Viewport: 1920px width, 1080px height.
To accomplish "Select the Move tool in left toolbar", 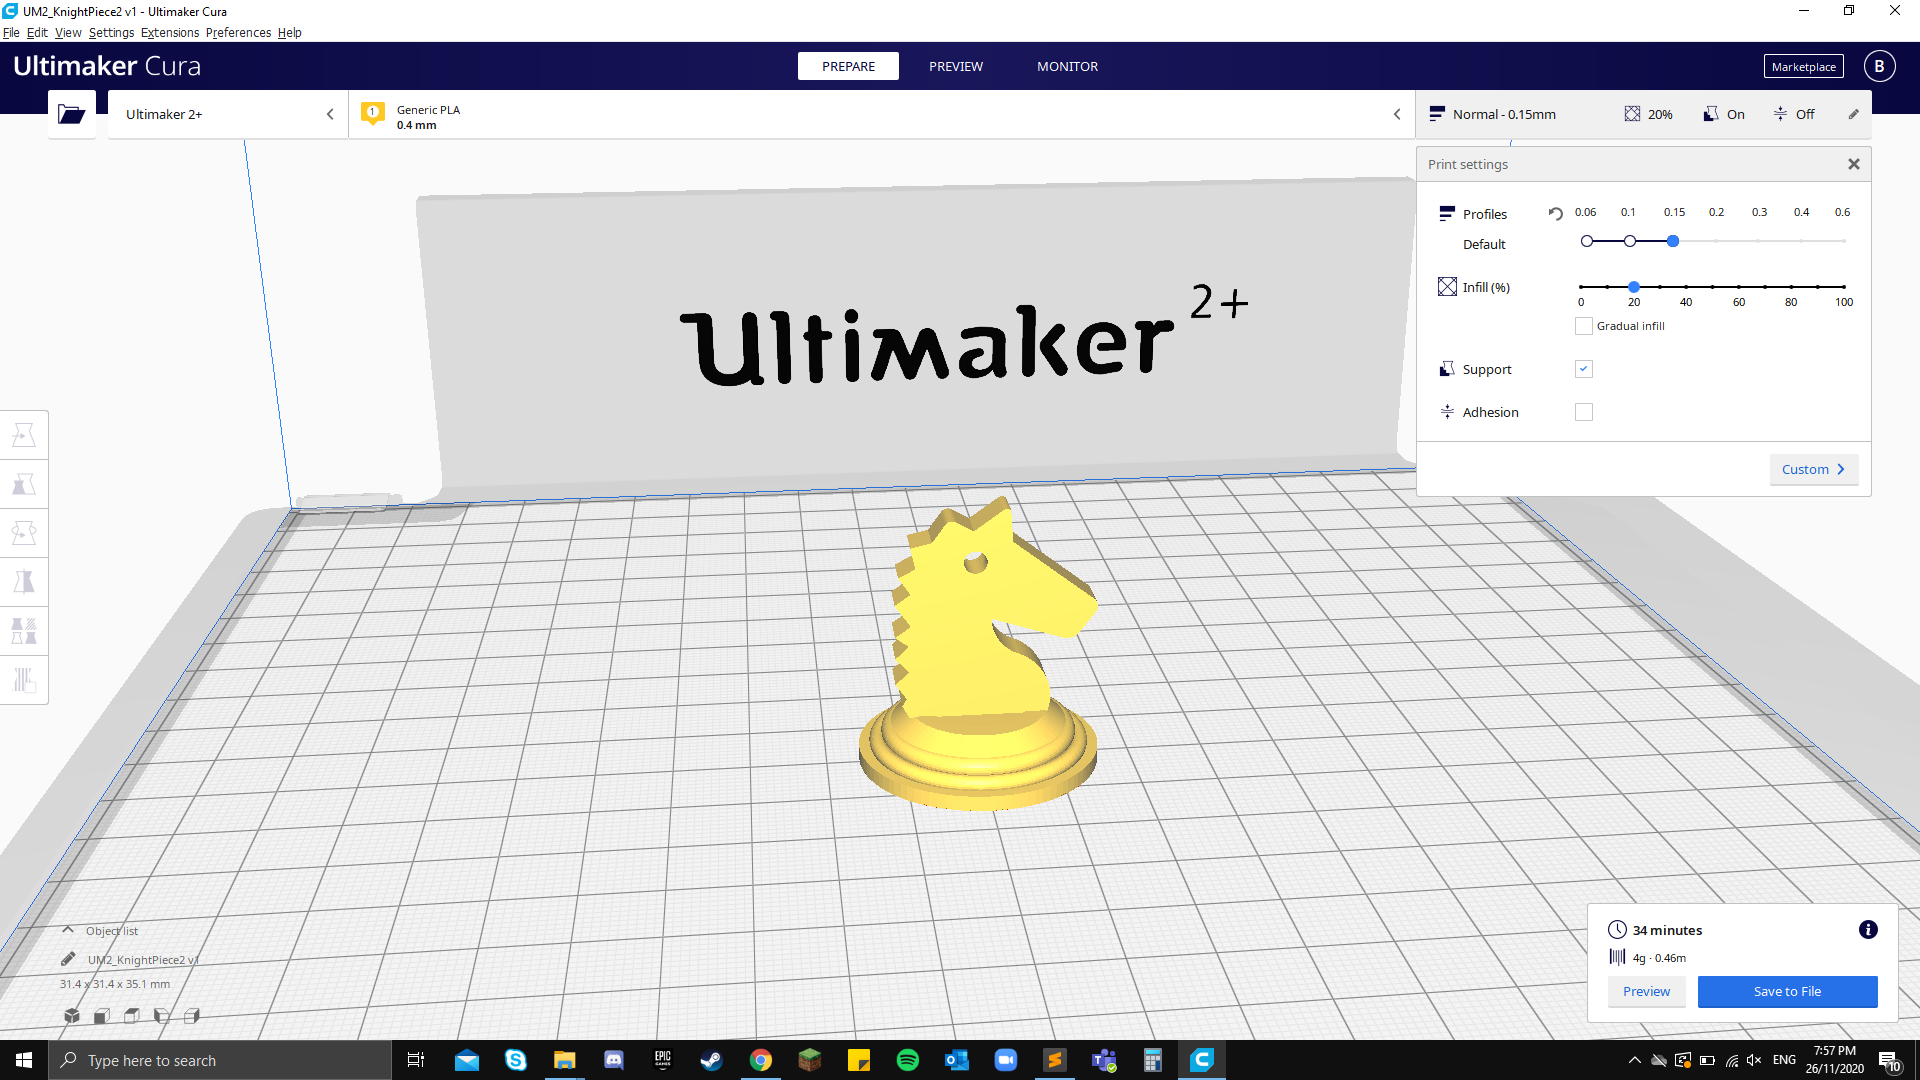I will [x=24, y=435].
